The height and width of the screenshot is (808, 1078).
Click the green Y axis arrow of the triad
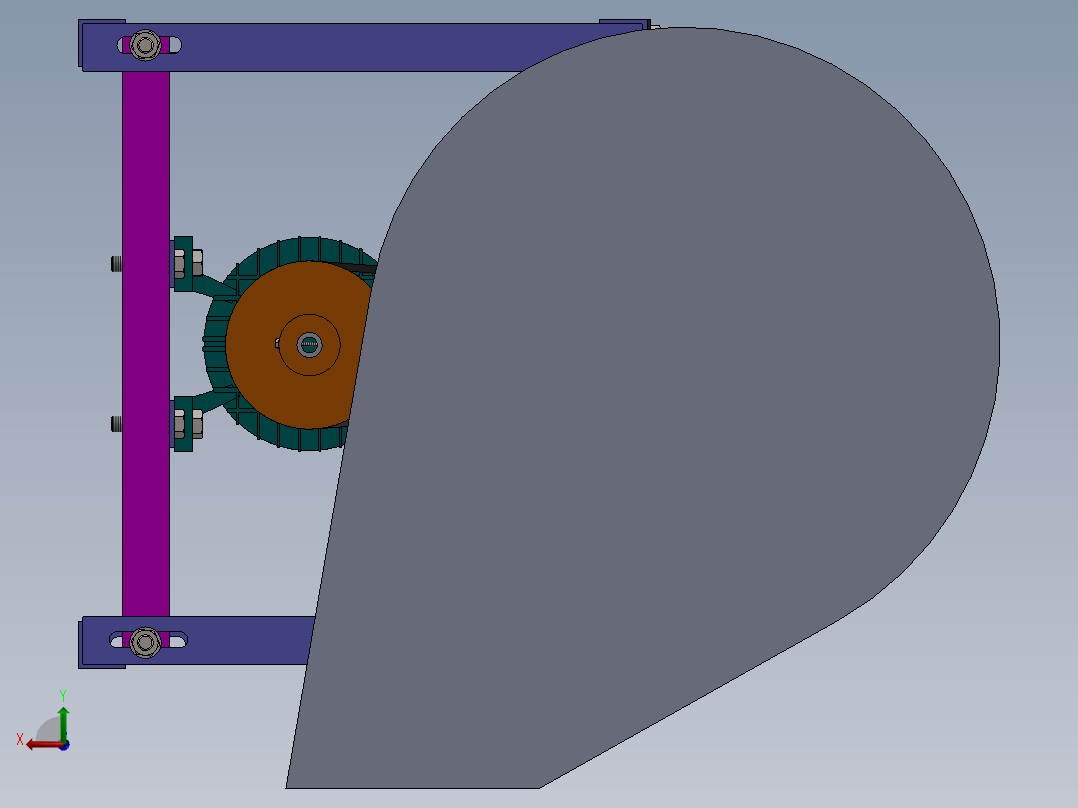[63, 723]
